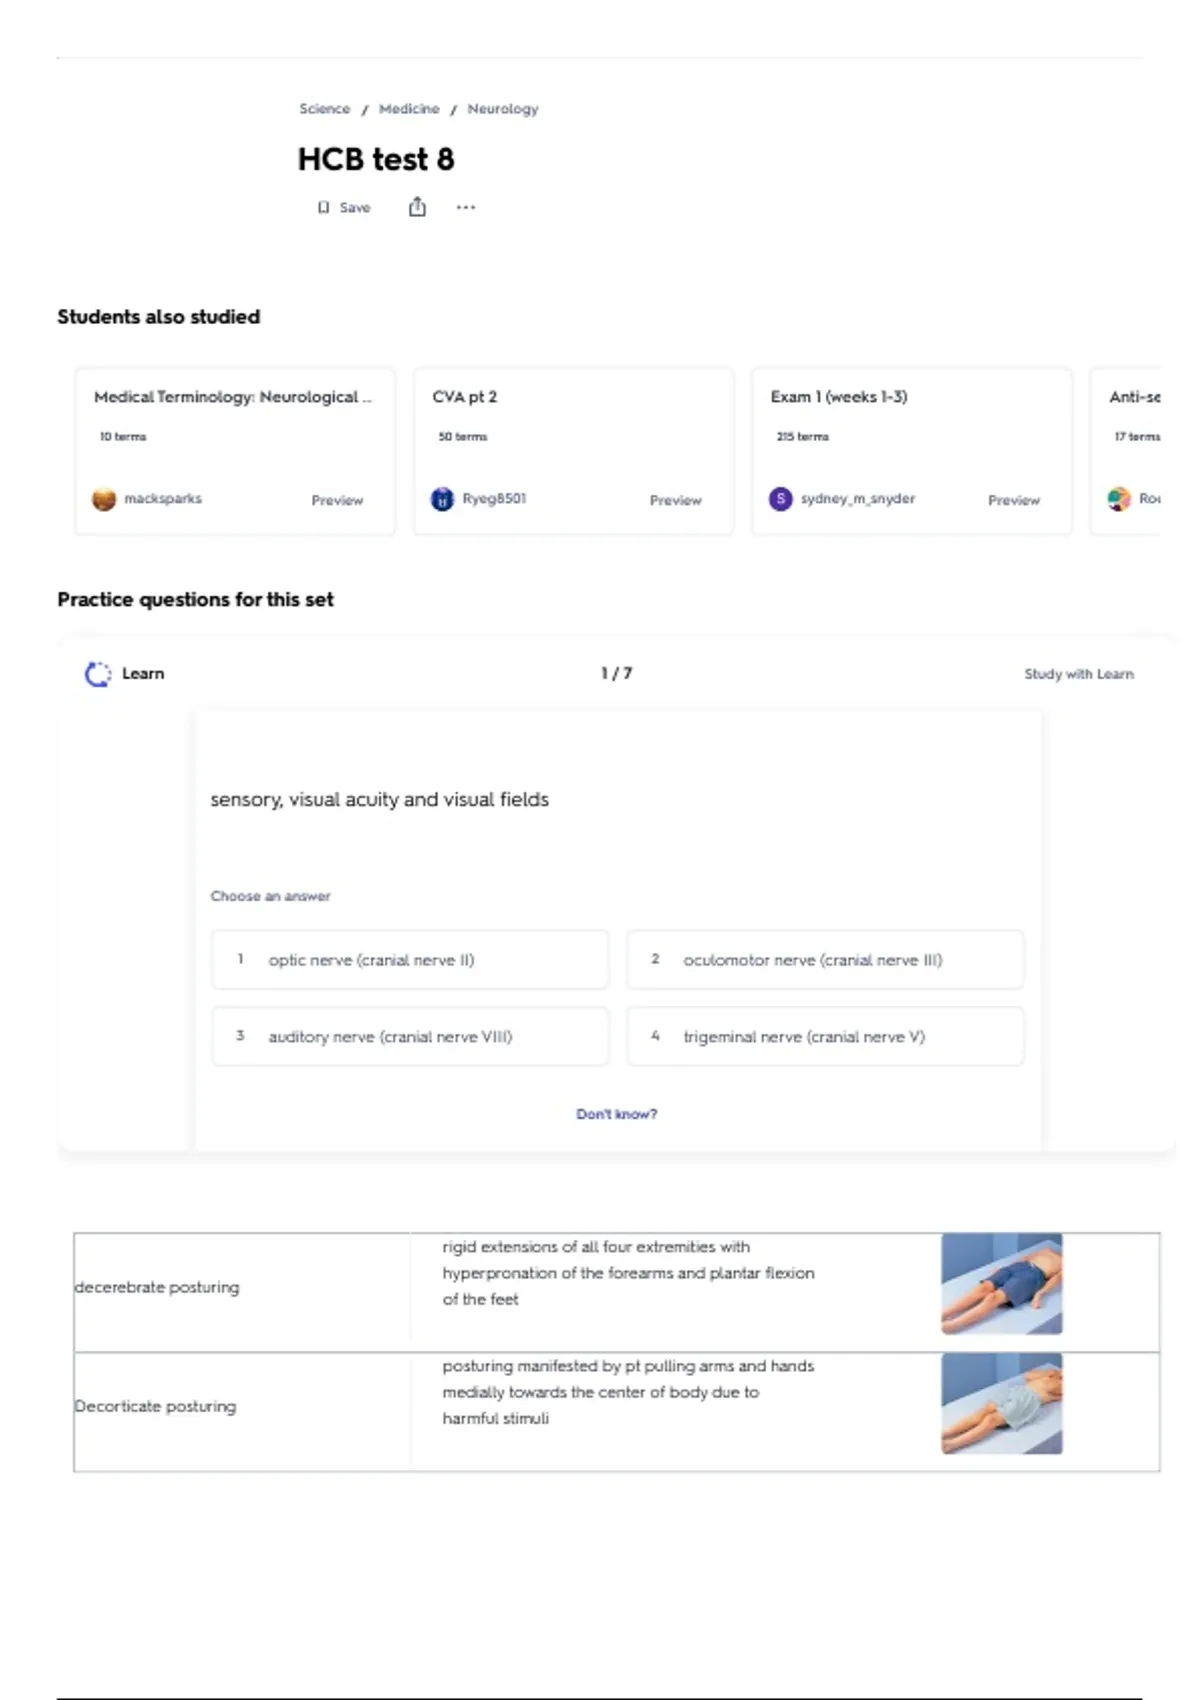Go to the Neurology breadcrumb
This screenshot has width=1200, height=1700.
(x=503, y=109)
